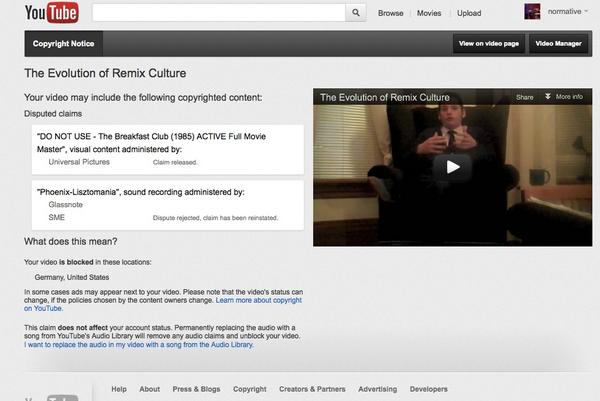Click the 'Claim released.' status text
600x401 pixels.
pos(175,162)
